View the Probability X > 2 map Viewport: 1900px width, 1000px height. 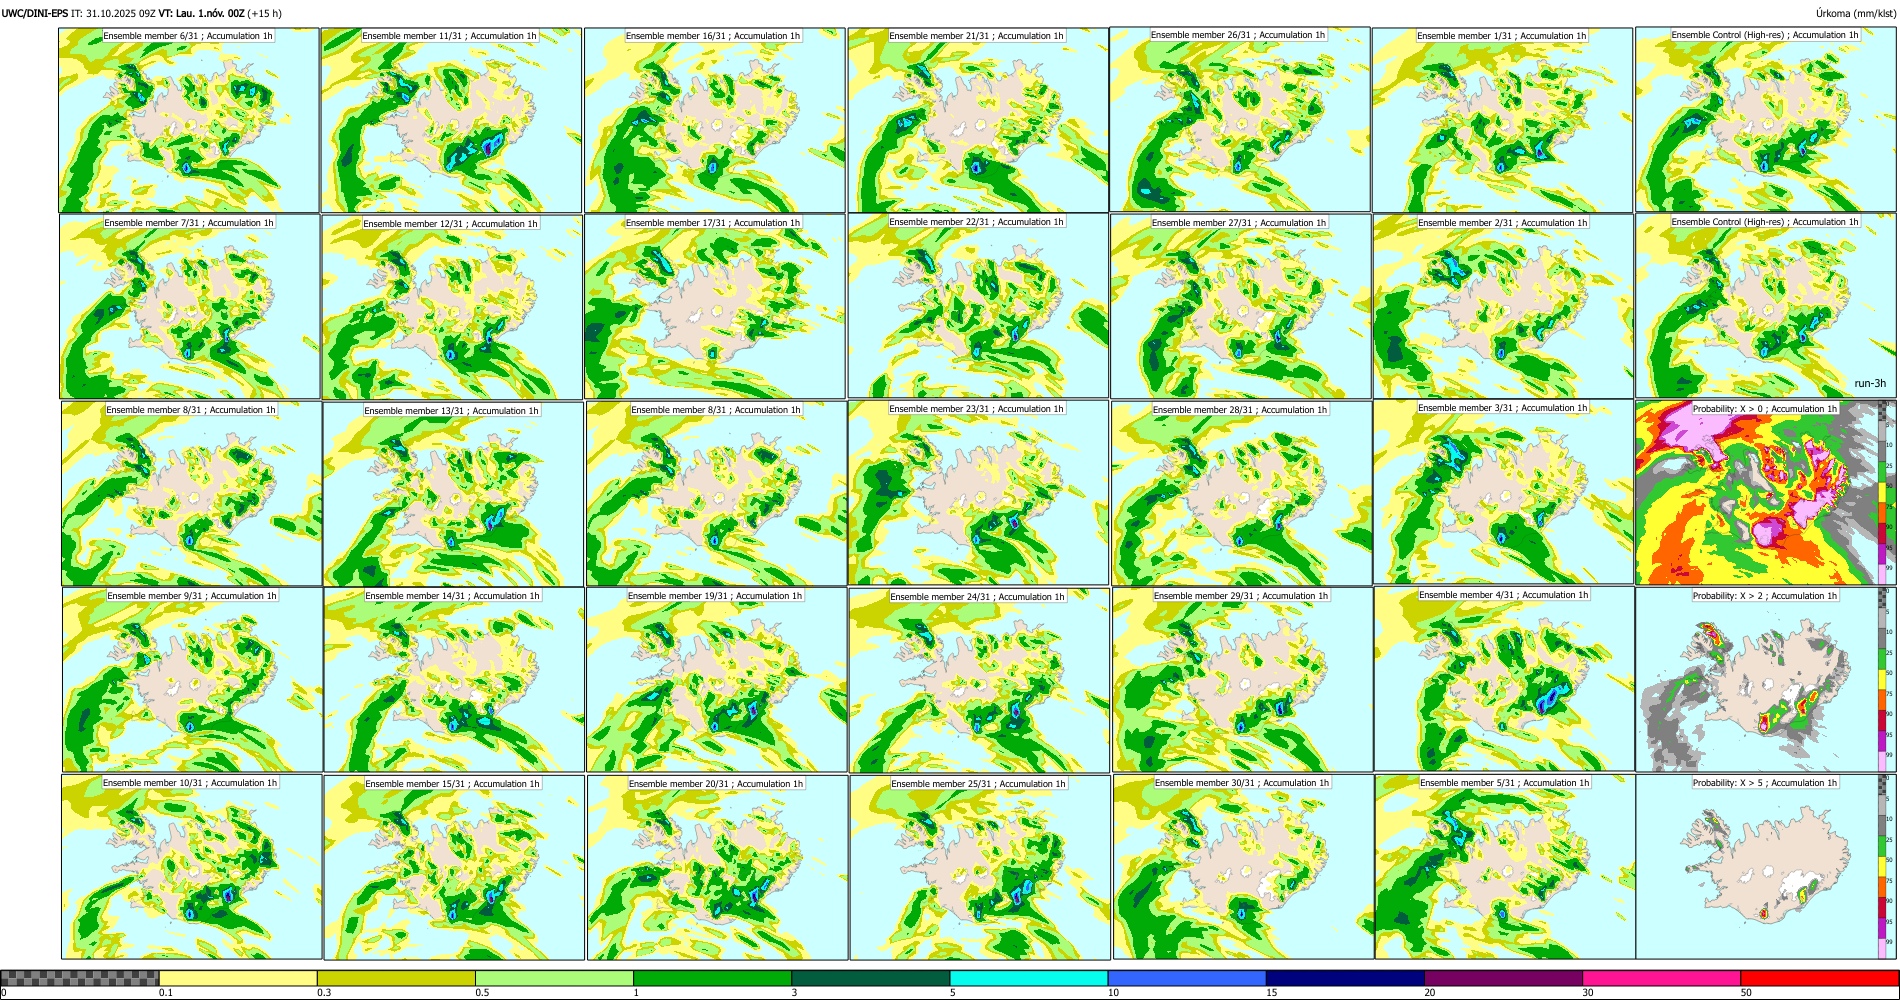[x=1757, y=680]
